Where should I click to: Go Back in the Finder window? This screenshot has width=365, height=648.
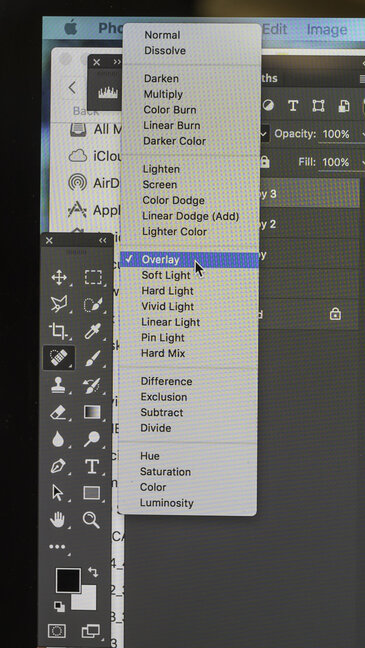73,88
